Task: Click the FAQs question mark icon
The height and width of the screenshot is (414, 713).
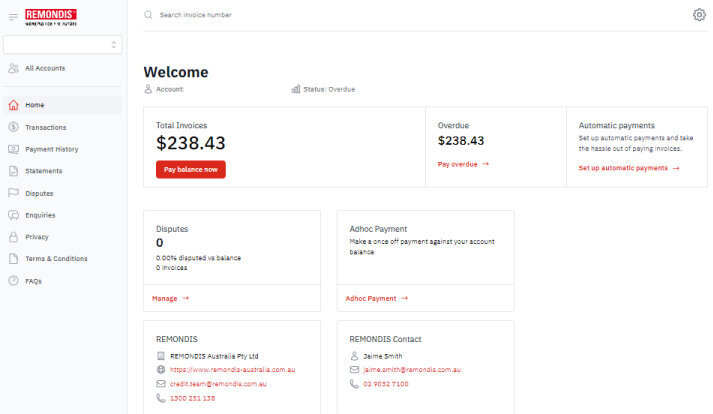Action: [x=14, y=281]
